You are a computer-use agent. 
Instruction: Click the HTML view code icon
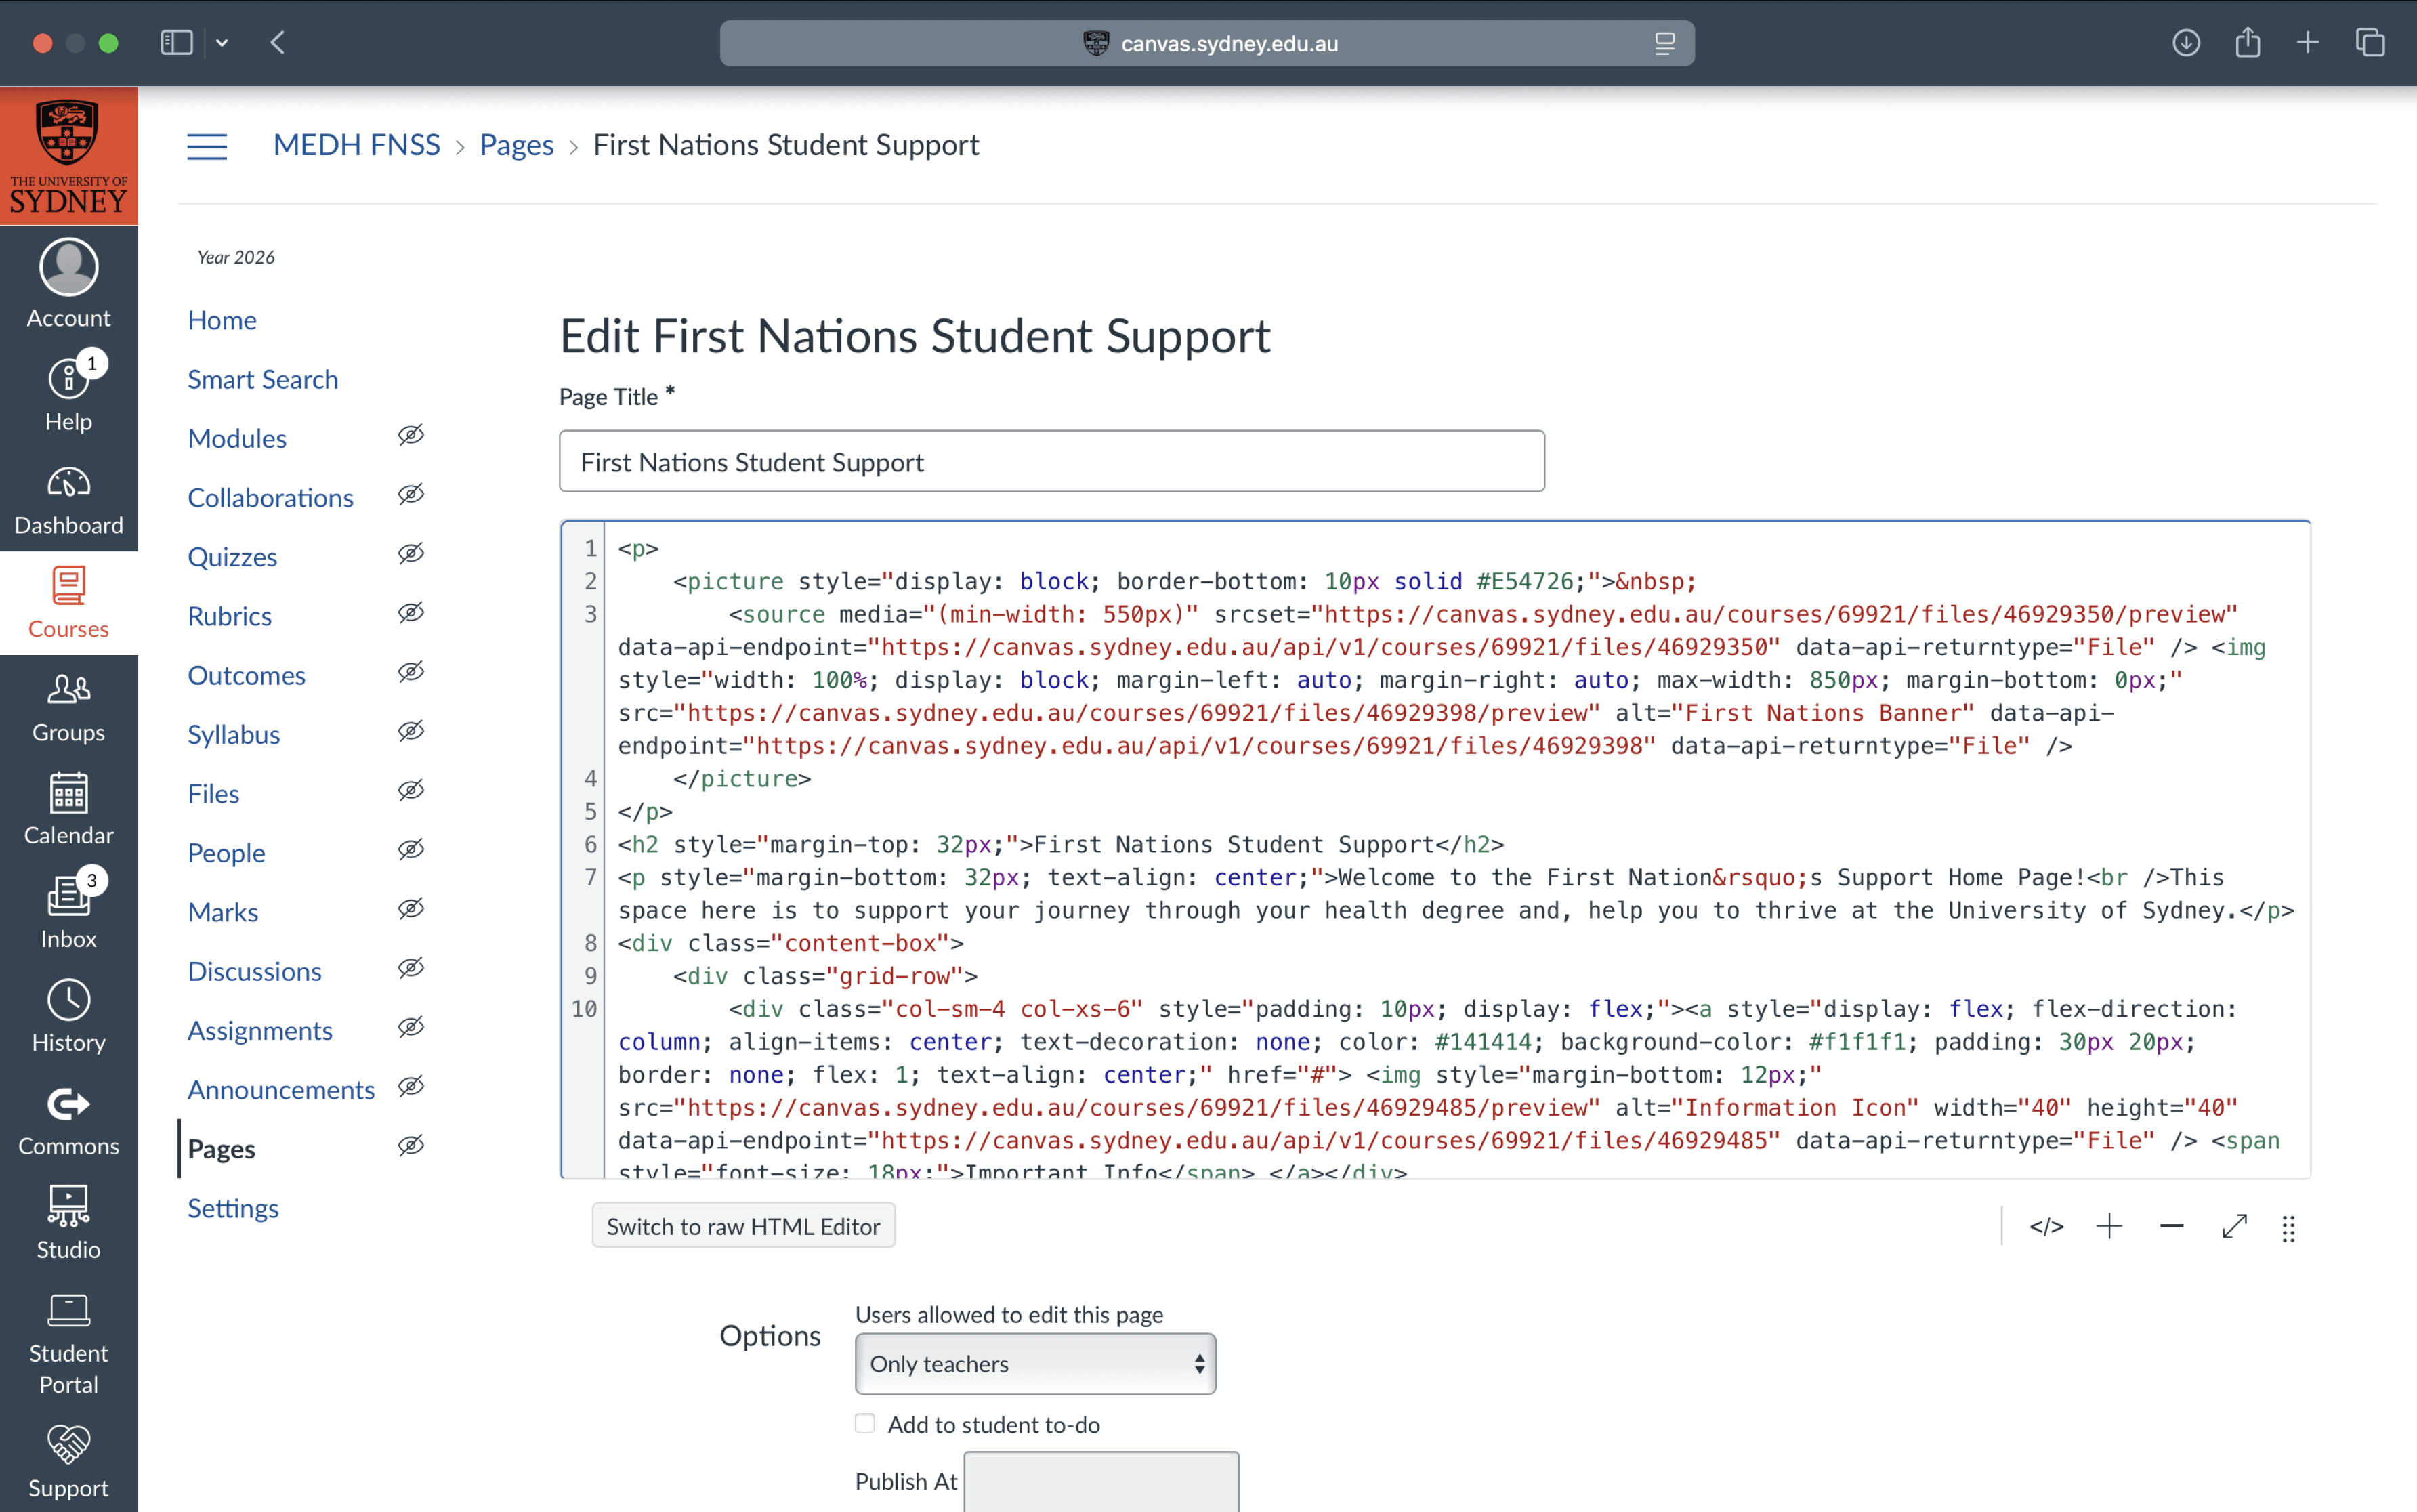[2046, 1227]
